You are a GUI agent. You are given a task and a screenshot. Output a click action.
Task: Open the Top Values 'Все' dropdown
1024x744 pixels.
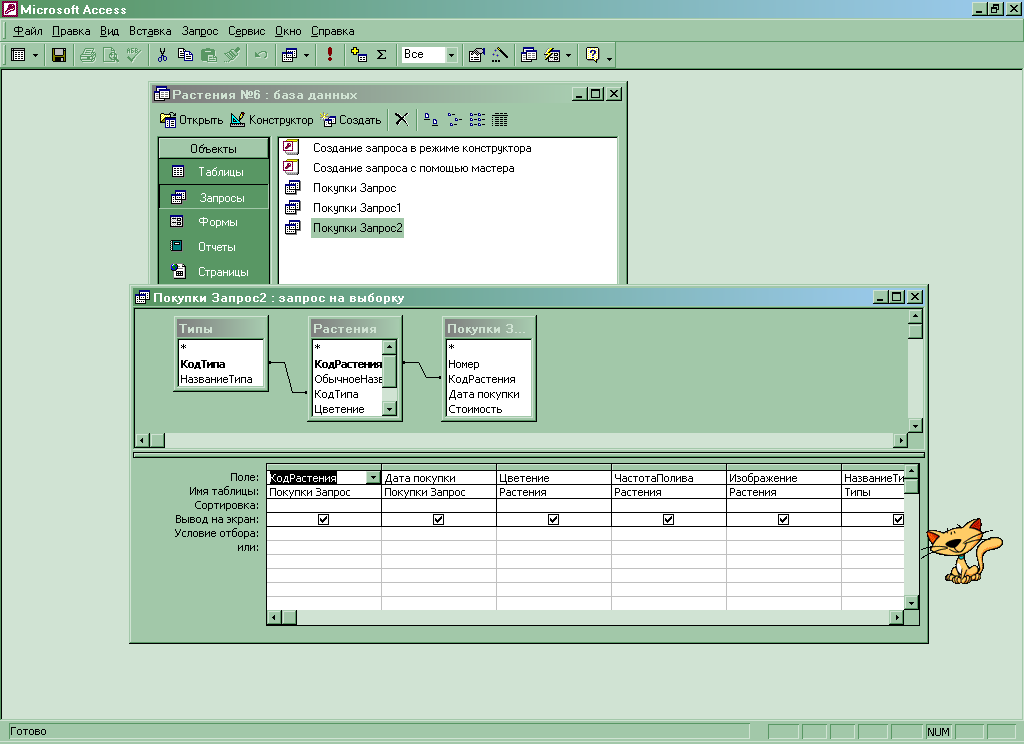tap(451, 55)
